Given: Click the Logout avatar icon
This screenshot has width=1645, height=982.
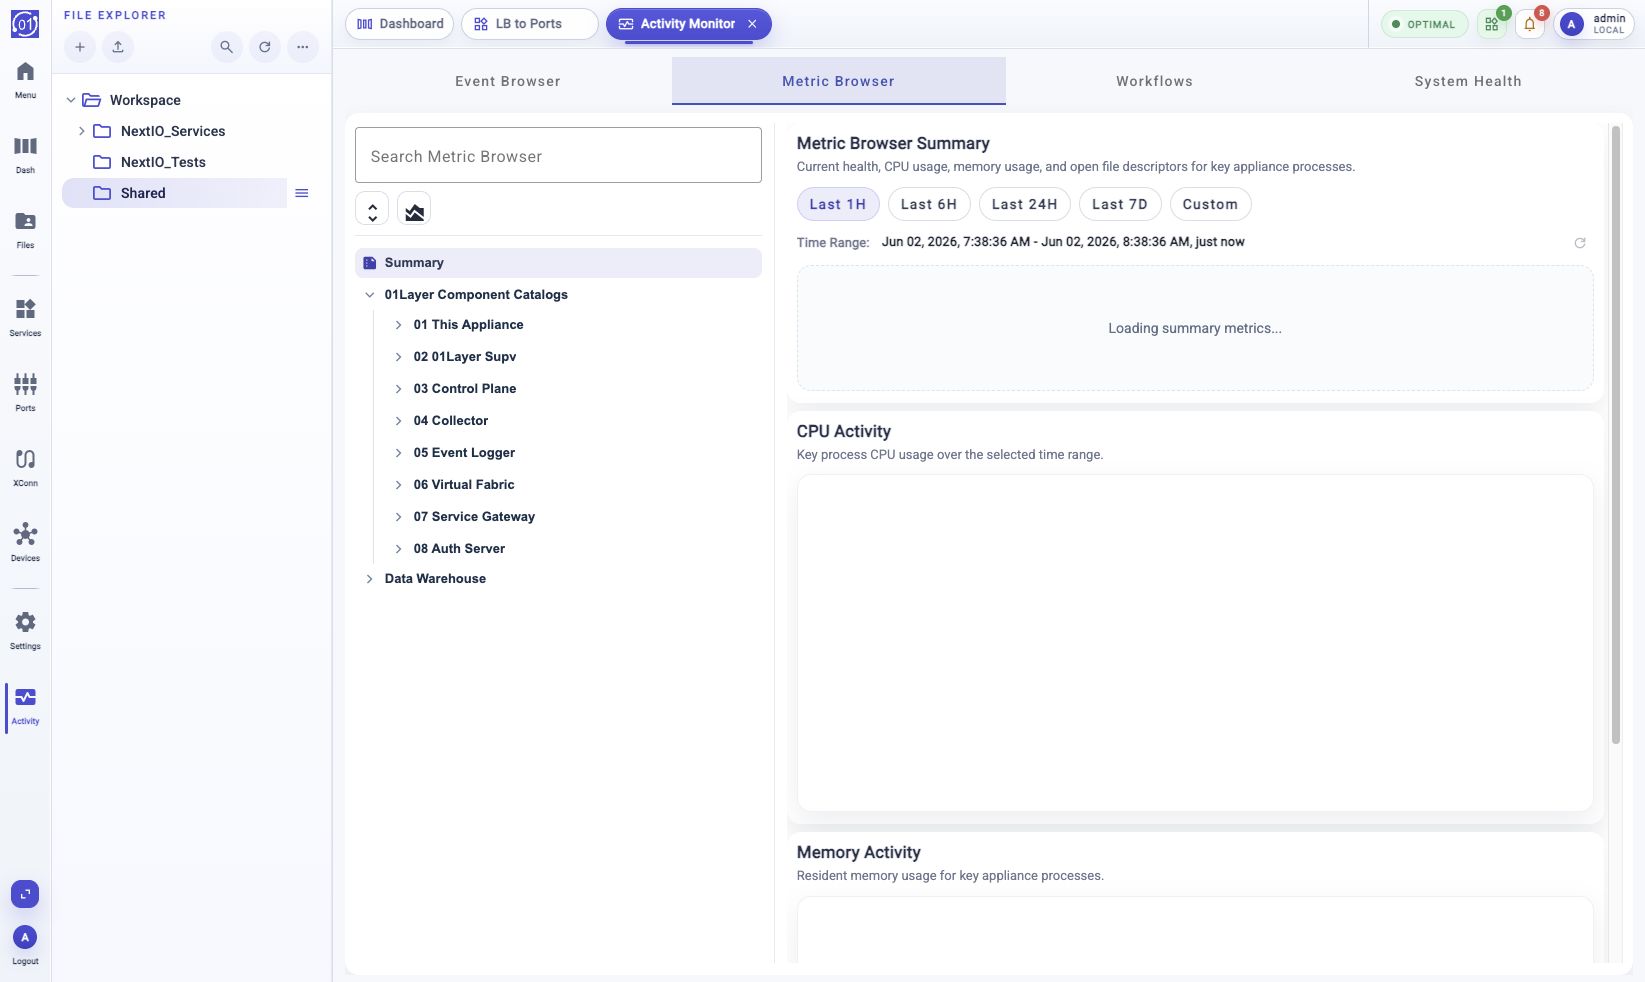Looking at the screenshot, I should [25, 938].
